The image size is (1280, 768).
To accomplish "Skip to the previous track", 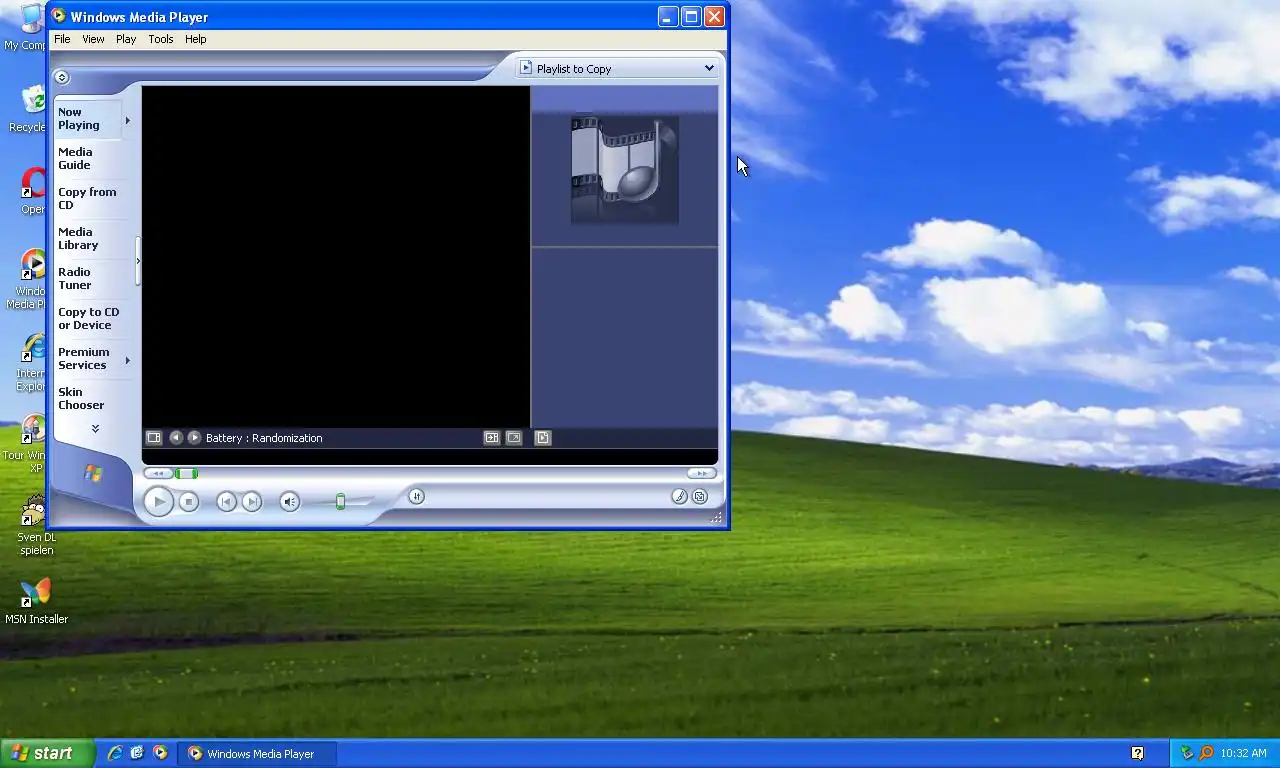I will [x=227, y=502].
